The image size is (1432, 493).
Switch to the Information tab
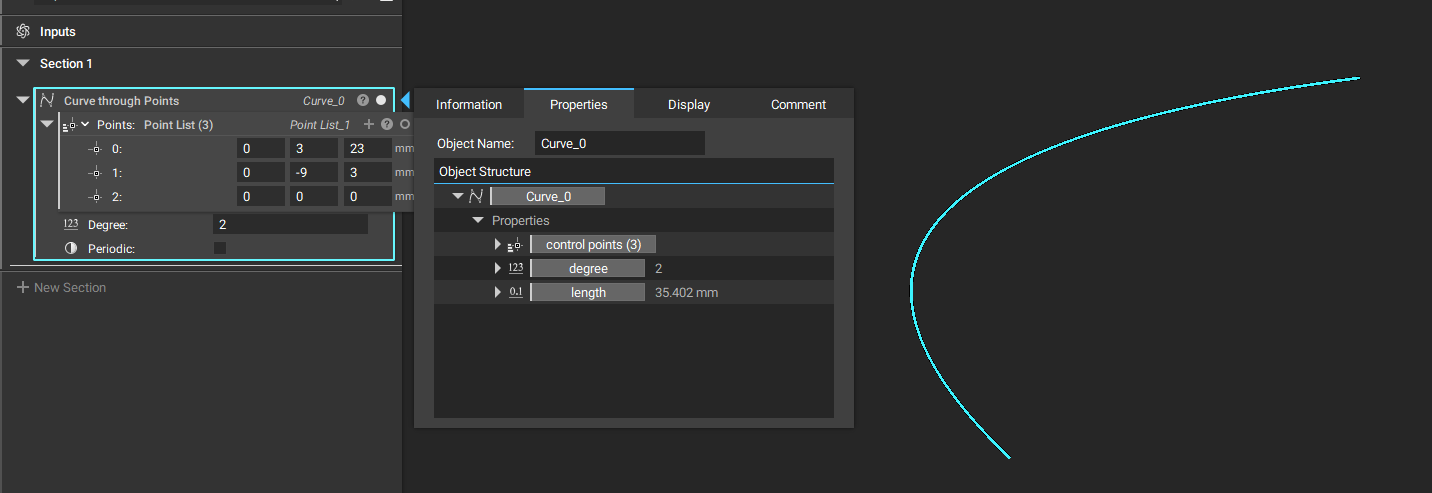coord(469,104)
